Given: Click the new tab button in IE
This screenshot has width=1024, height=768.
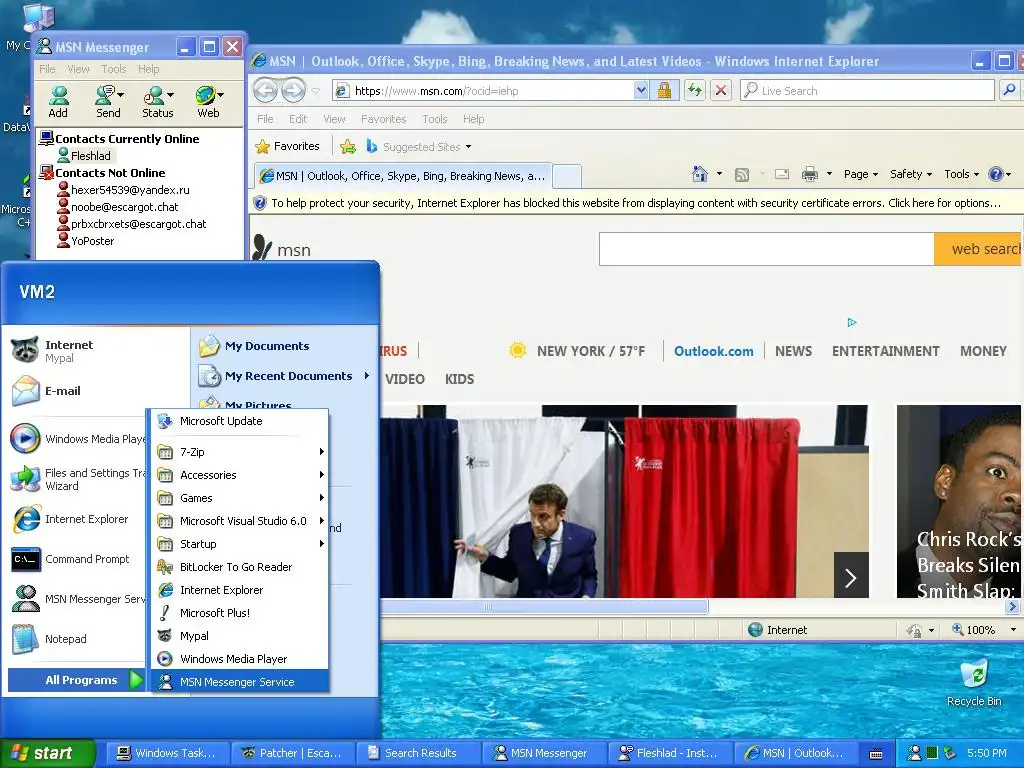Looking at the screenshot, I should click(x=567, y=176).
